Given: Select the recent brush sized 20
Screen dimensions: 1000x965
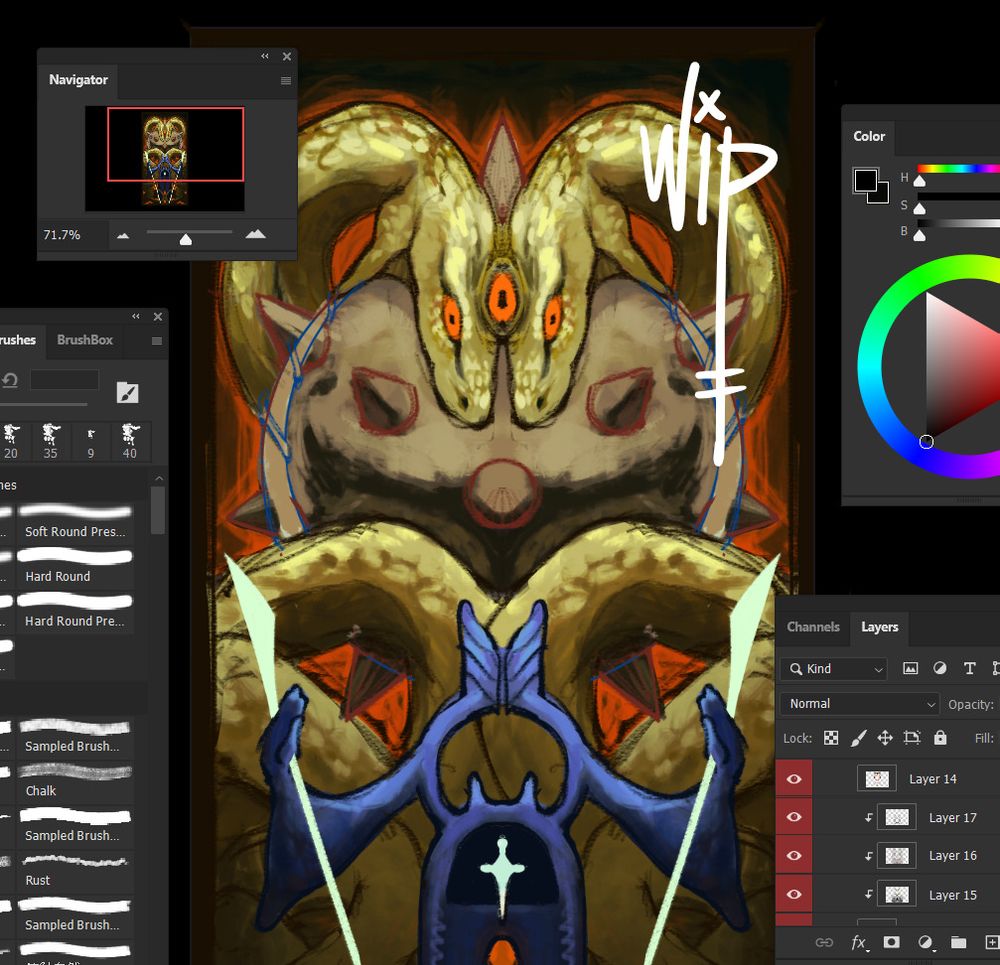Looking at the screenshot, I should tap(11, 441).
